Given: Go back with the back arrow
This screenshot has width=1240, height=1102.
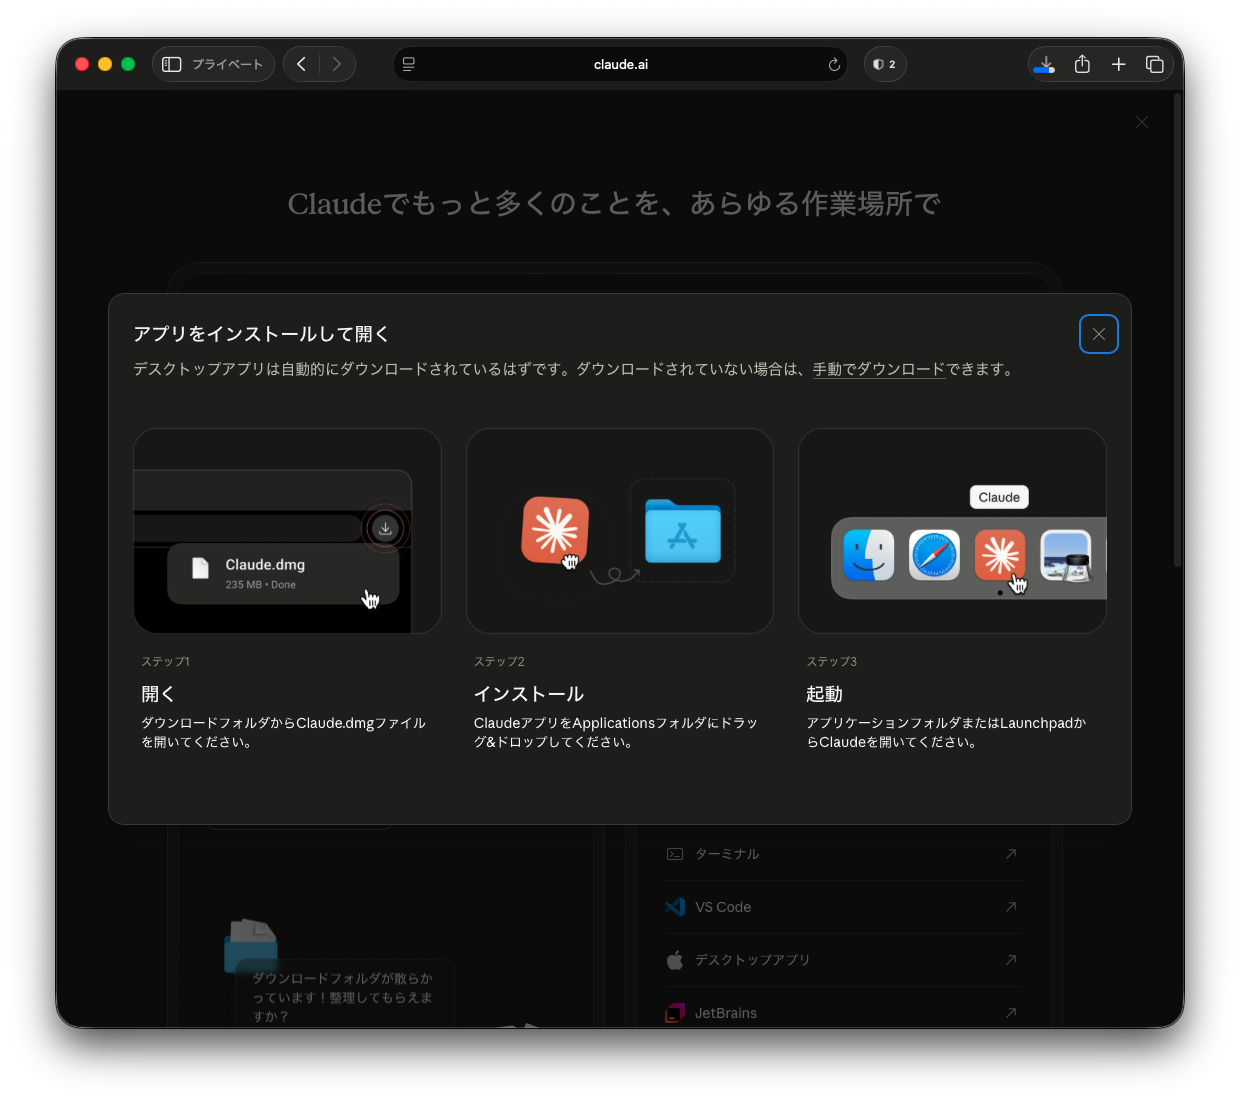Looking at the screenshot, I should point(301,64).
